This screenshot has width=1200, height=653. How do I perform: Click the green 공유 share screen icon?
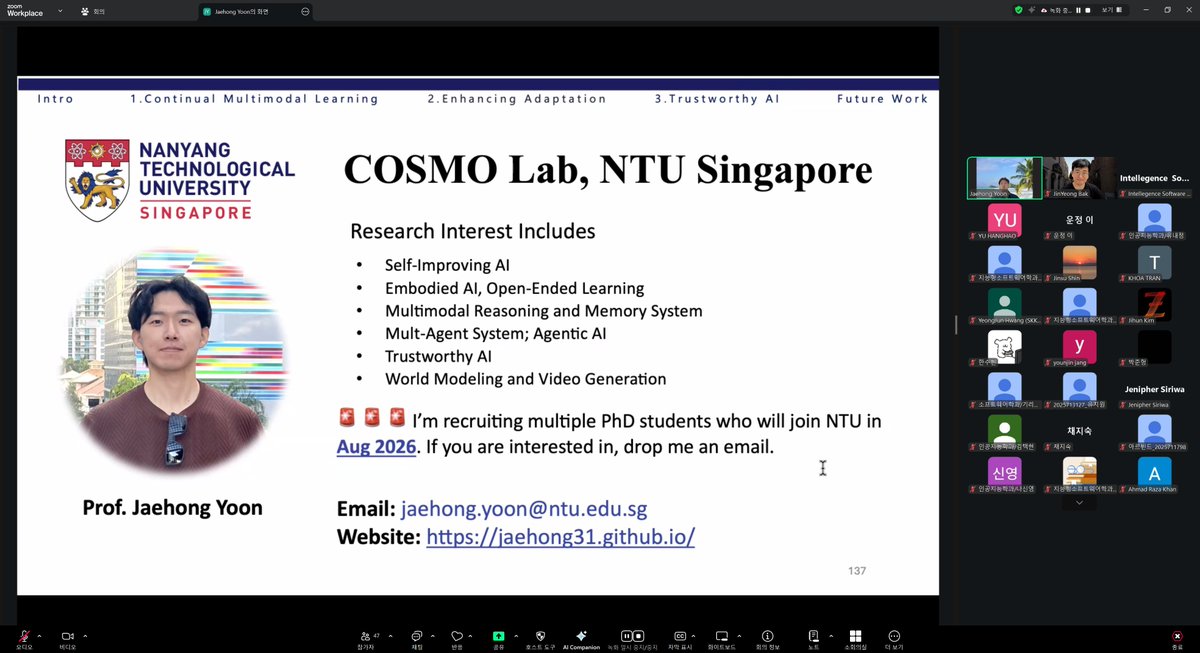click(x=498, y=636)
